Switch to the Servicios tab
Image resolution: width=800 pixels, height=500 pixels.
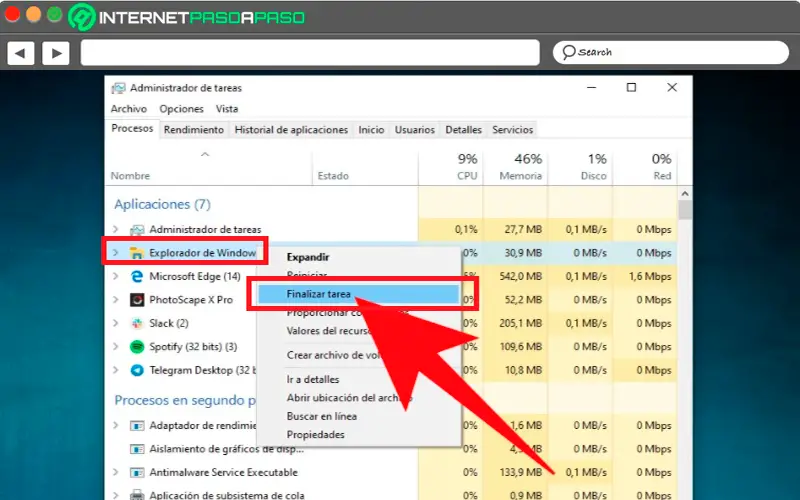click(512, 130)
